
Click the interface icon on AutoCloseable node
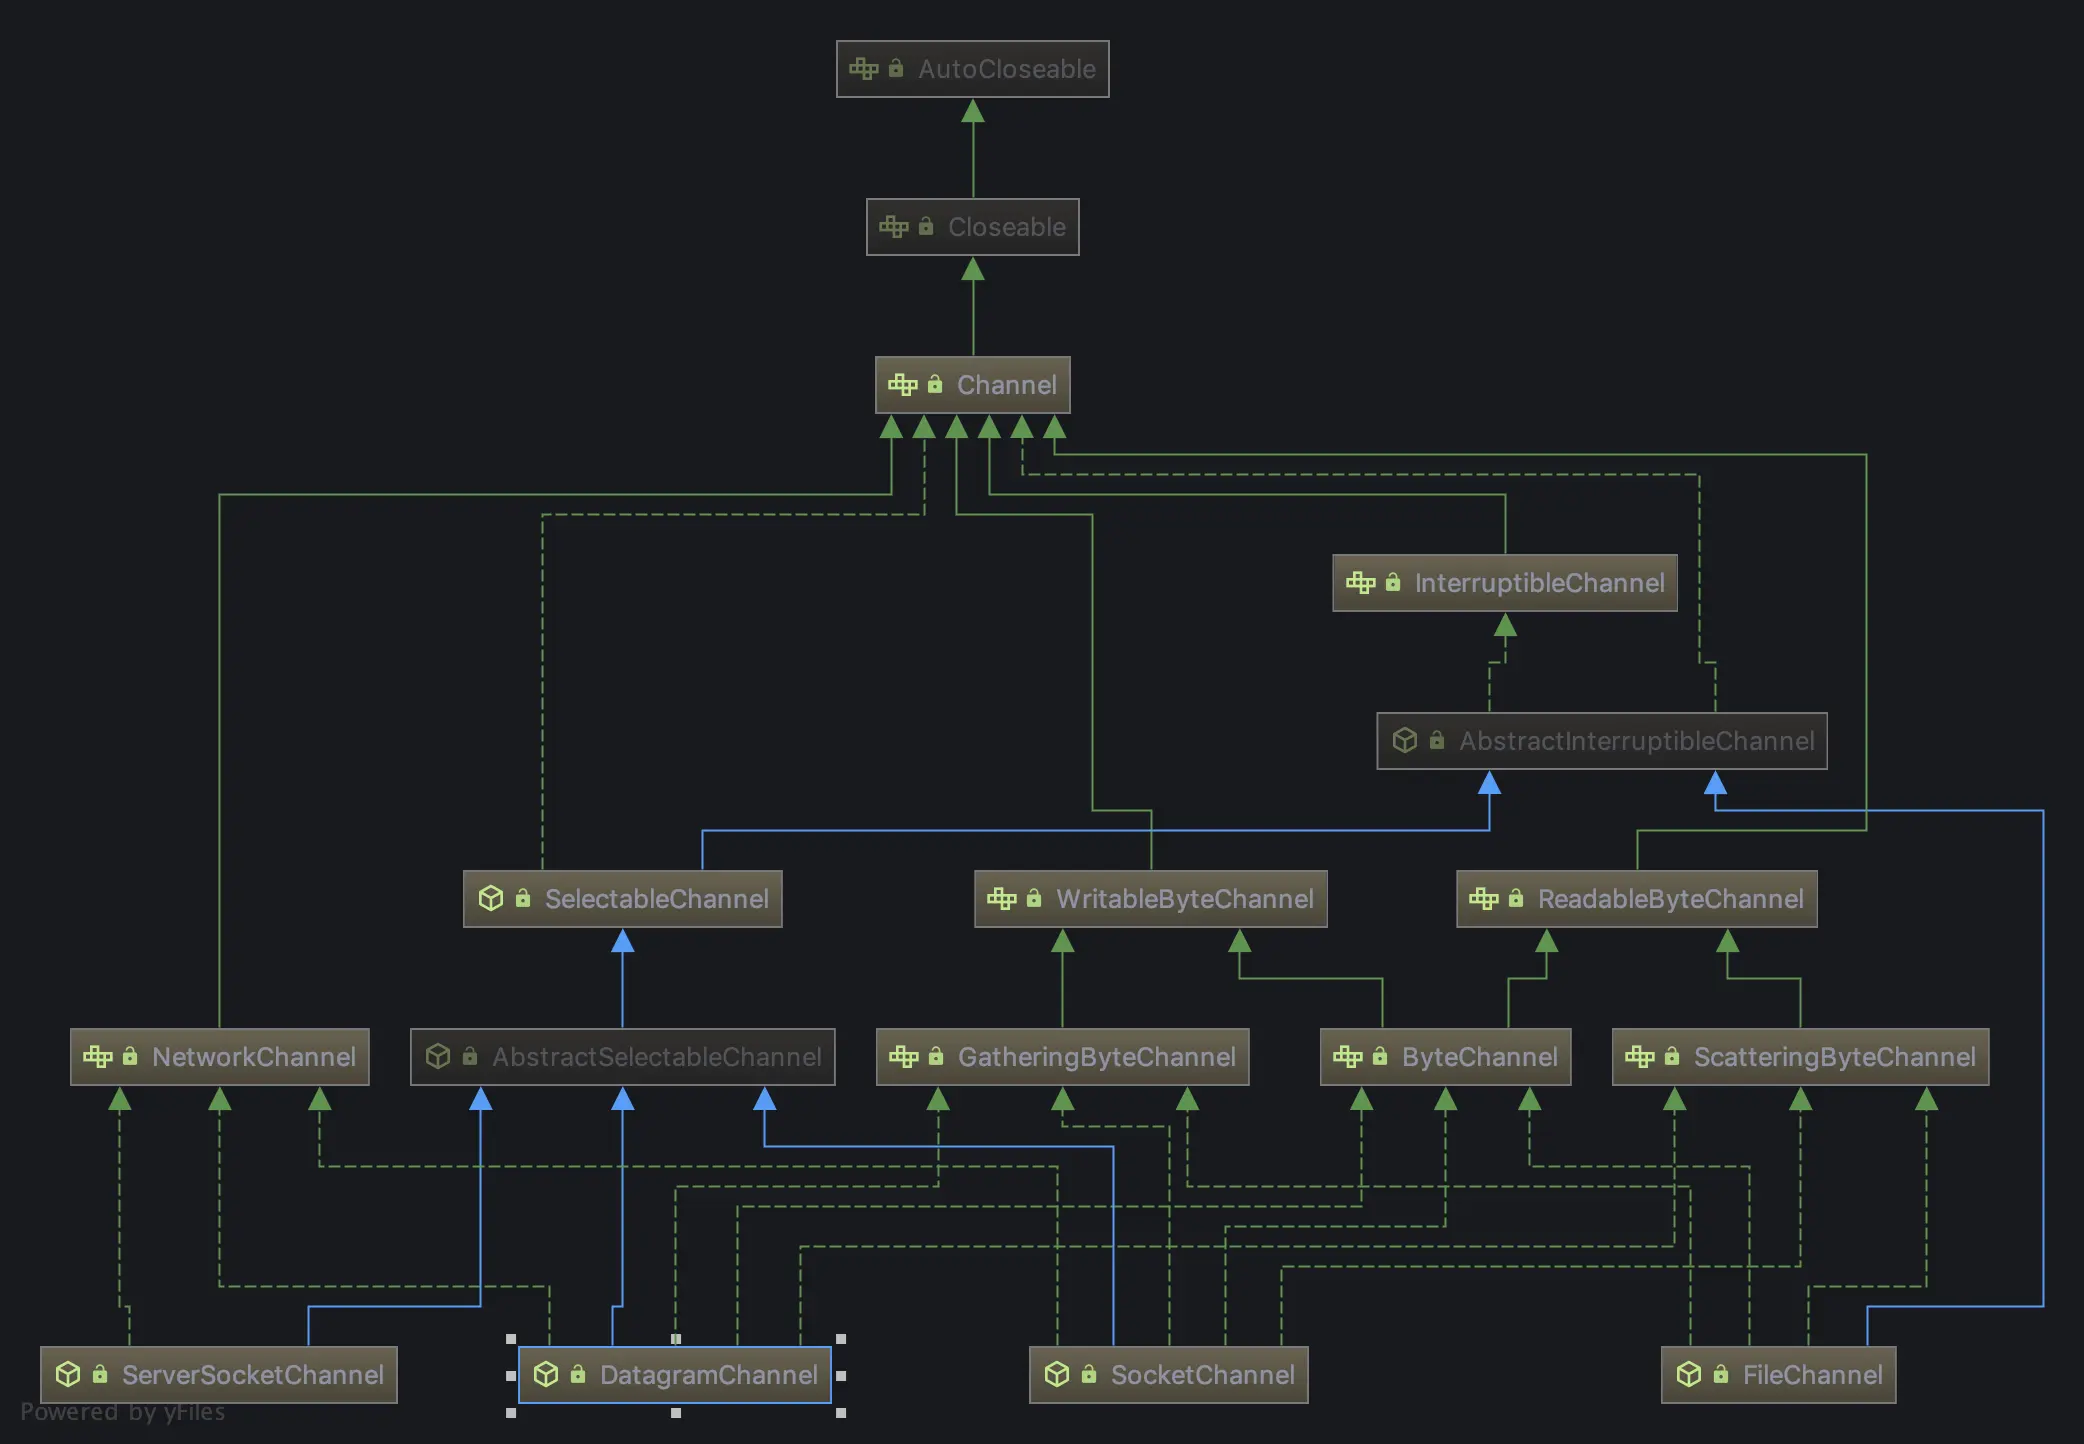[863, 69]
